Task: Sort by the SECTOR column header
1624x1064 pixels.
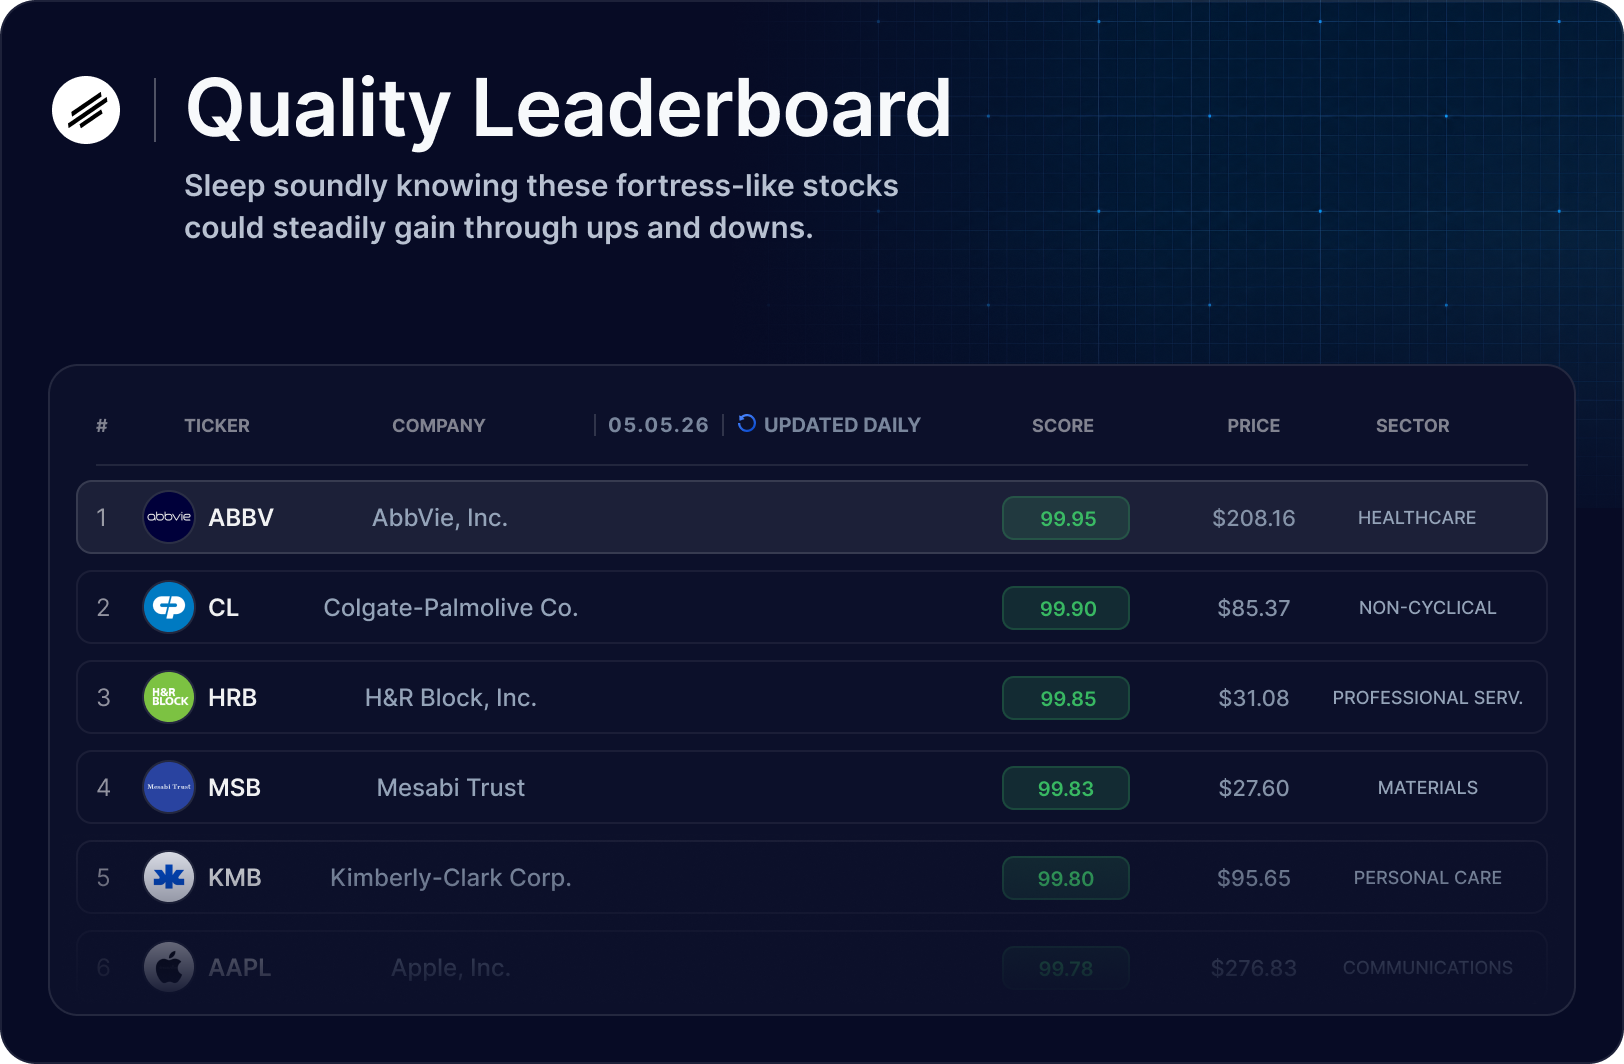Action: pyautogui.click(x=1413, y=426)
